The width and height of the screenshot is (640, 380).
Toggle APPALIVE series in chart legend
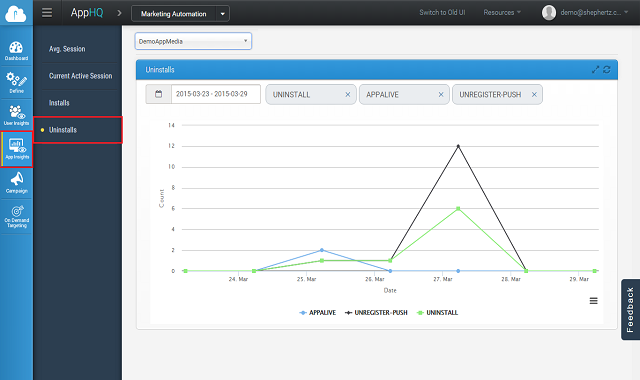point(318,313)
